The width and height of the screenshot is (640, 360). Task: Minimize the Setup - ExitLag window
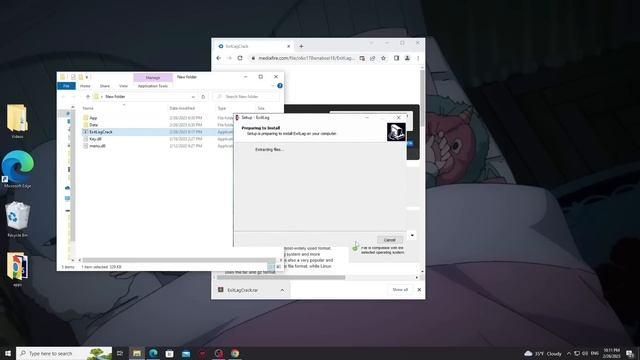[367, 118]
